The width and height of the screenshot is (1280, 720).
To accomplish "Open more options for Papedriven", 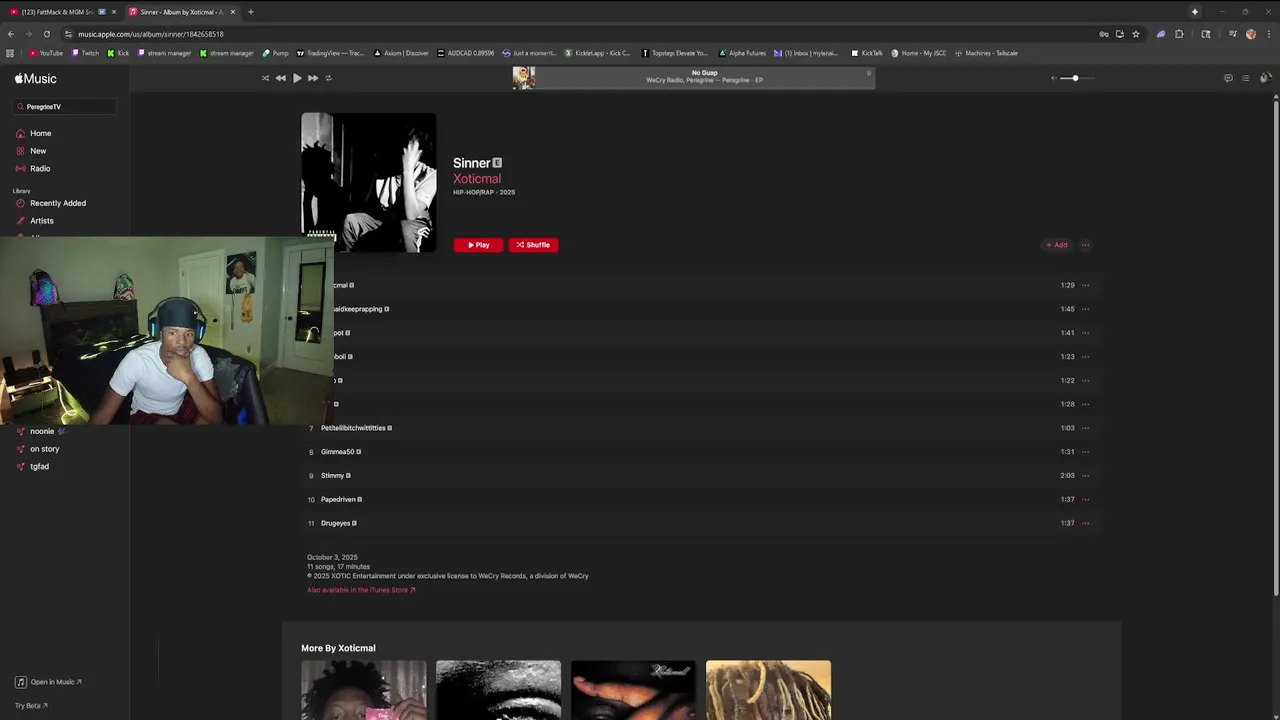I will pos(1085,499).
